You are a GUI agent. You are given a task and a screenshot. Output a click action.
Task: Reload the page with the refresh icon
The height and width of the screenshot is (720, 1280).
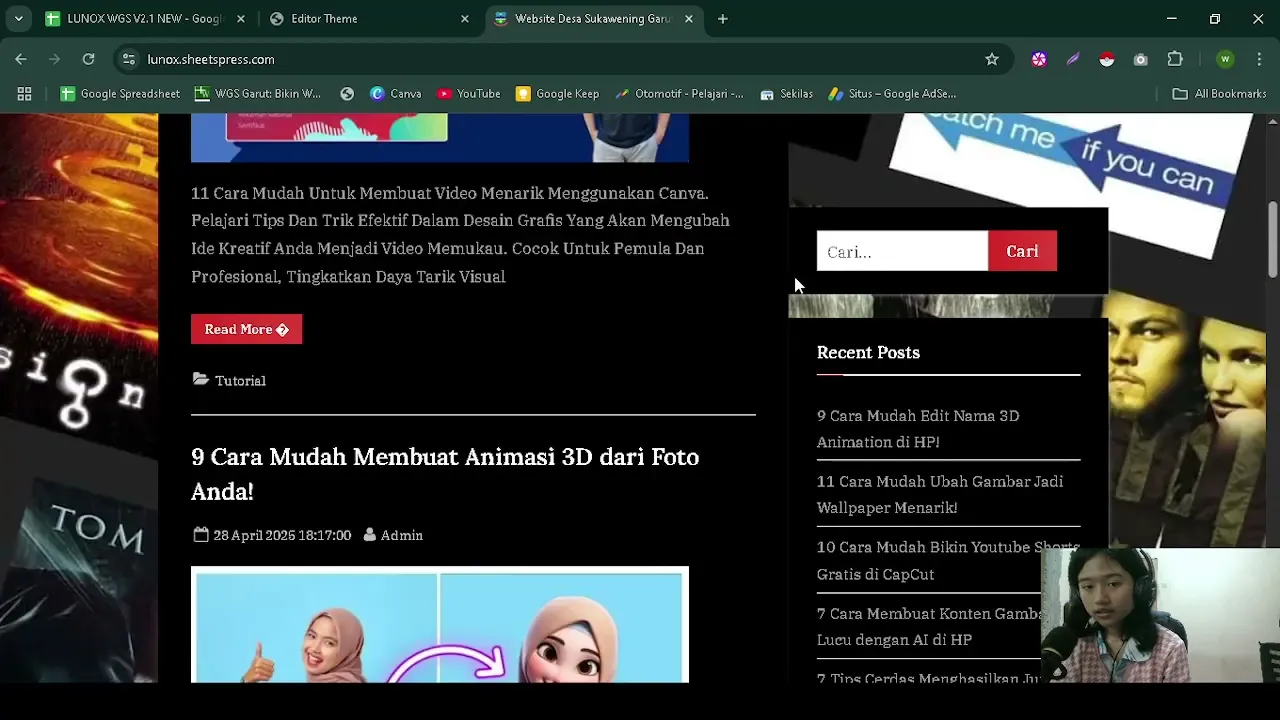pyautogui.click(x=88, y=59)
